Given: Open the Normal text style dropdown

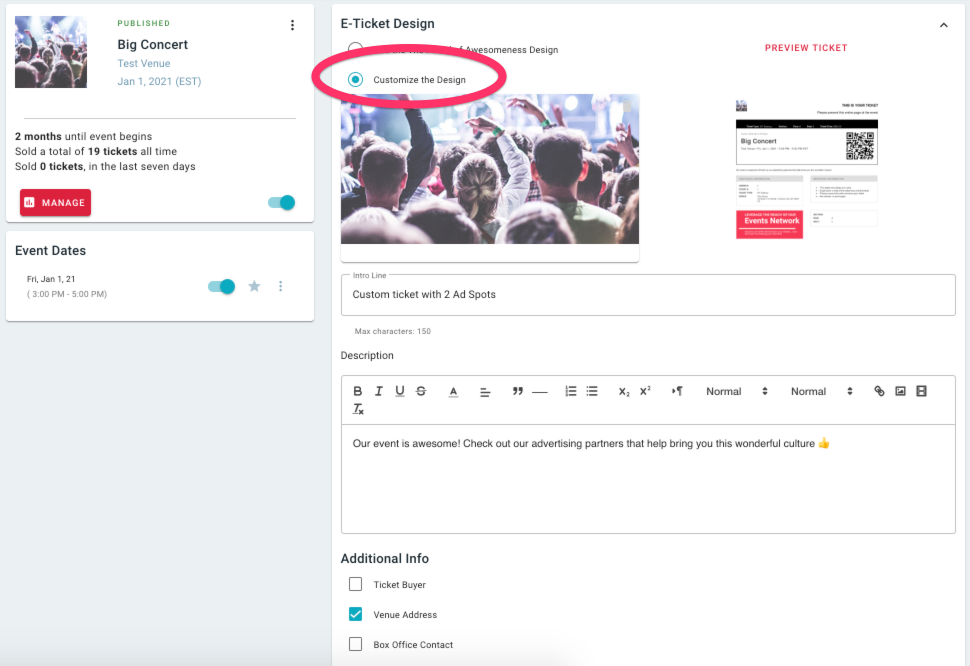Looking at the screenshot, I should [x=731, y=391].
